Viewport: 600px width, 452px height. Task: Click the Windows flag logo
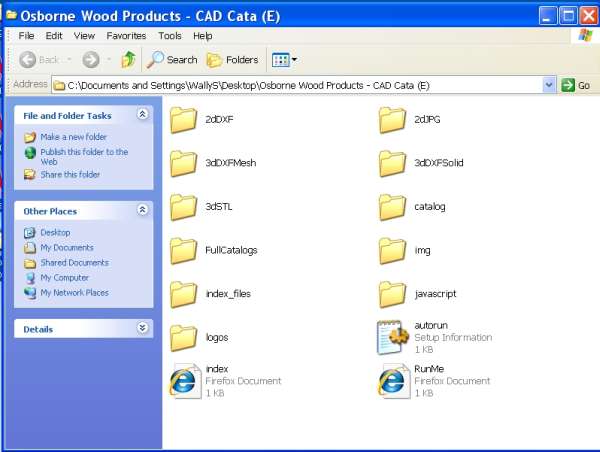pos(585,36)
